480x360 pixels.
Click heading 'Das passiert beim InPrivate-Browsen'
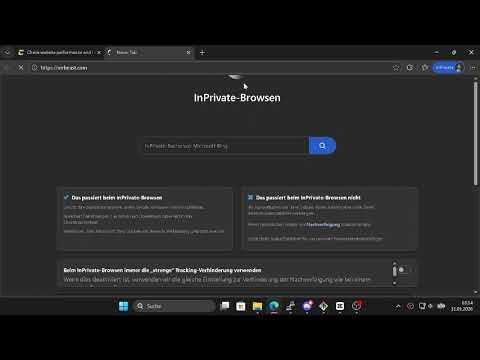tap(117, 198)
